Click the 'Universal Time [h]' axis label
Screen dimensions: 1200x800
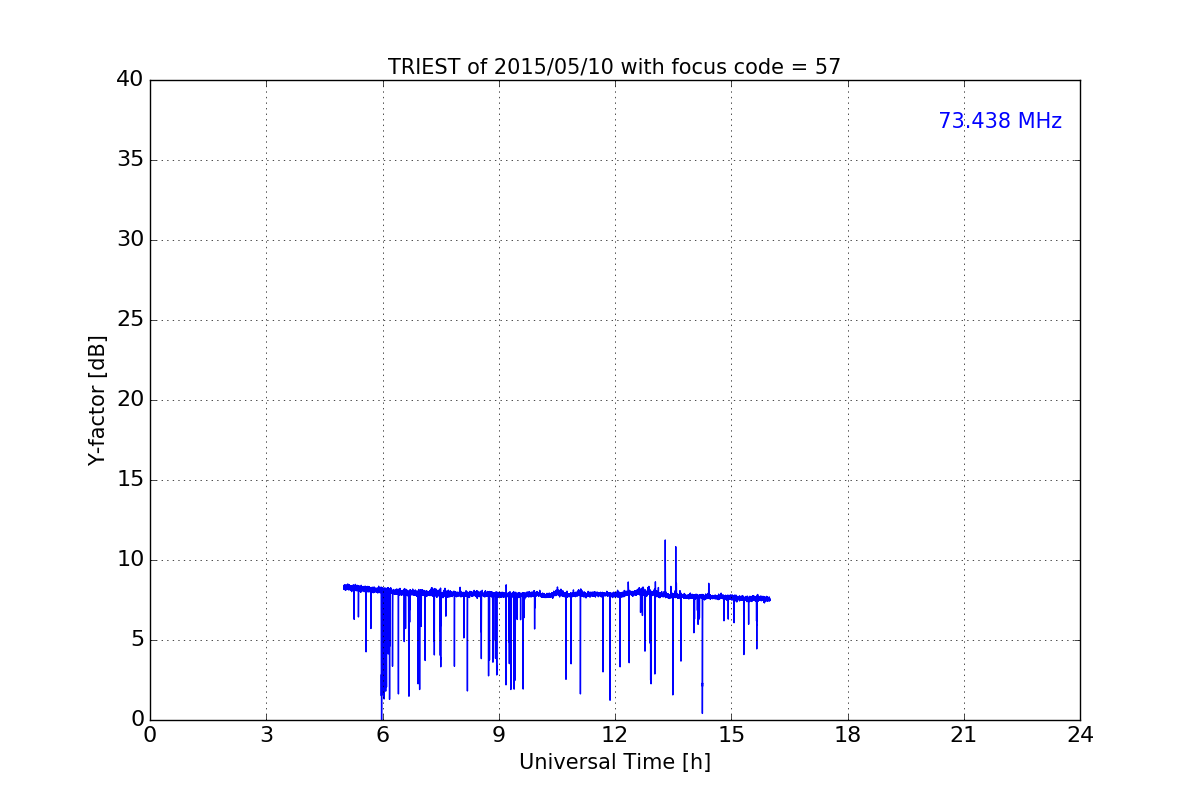[614, 762]
